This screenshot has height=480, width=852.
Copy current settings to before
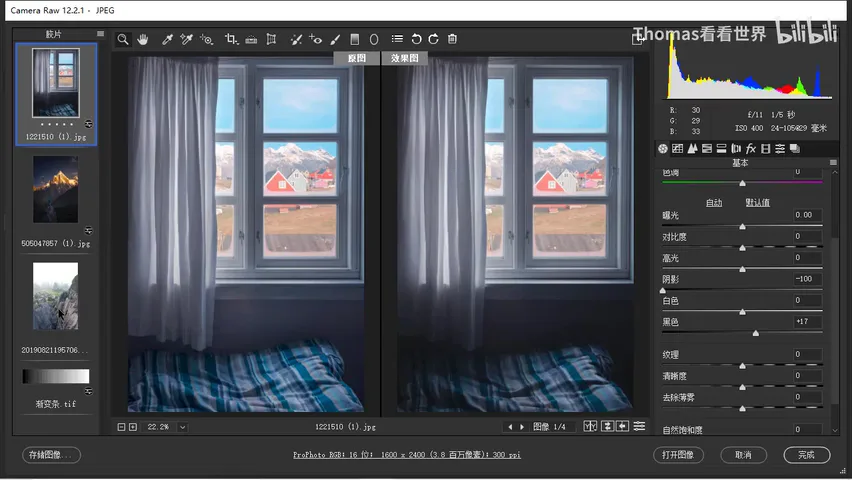623,426
